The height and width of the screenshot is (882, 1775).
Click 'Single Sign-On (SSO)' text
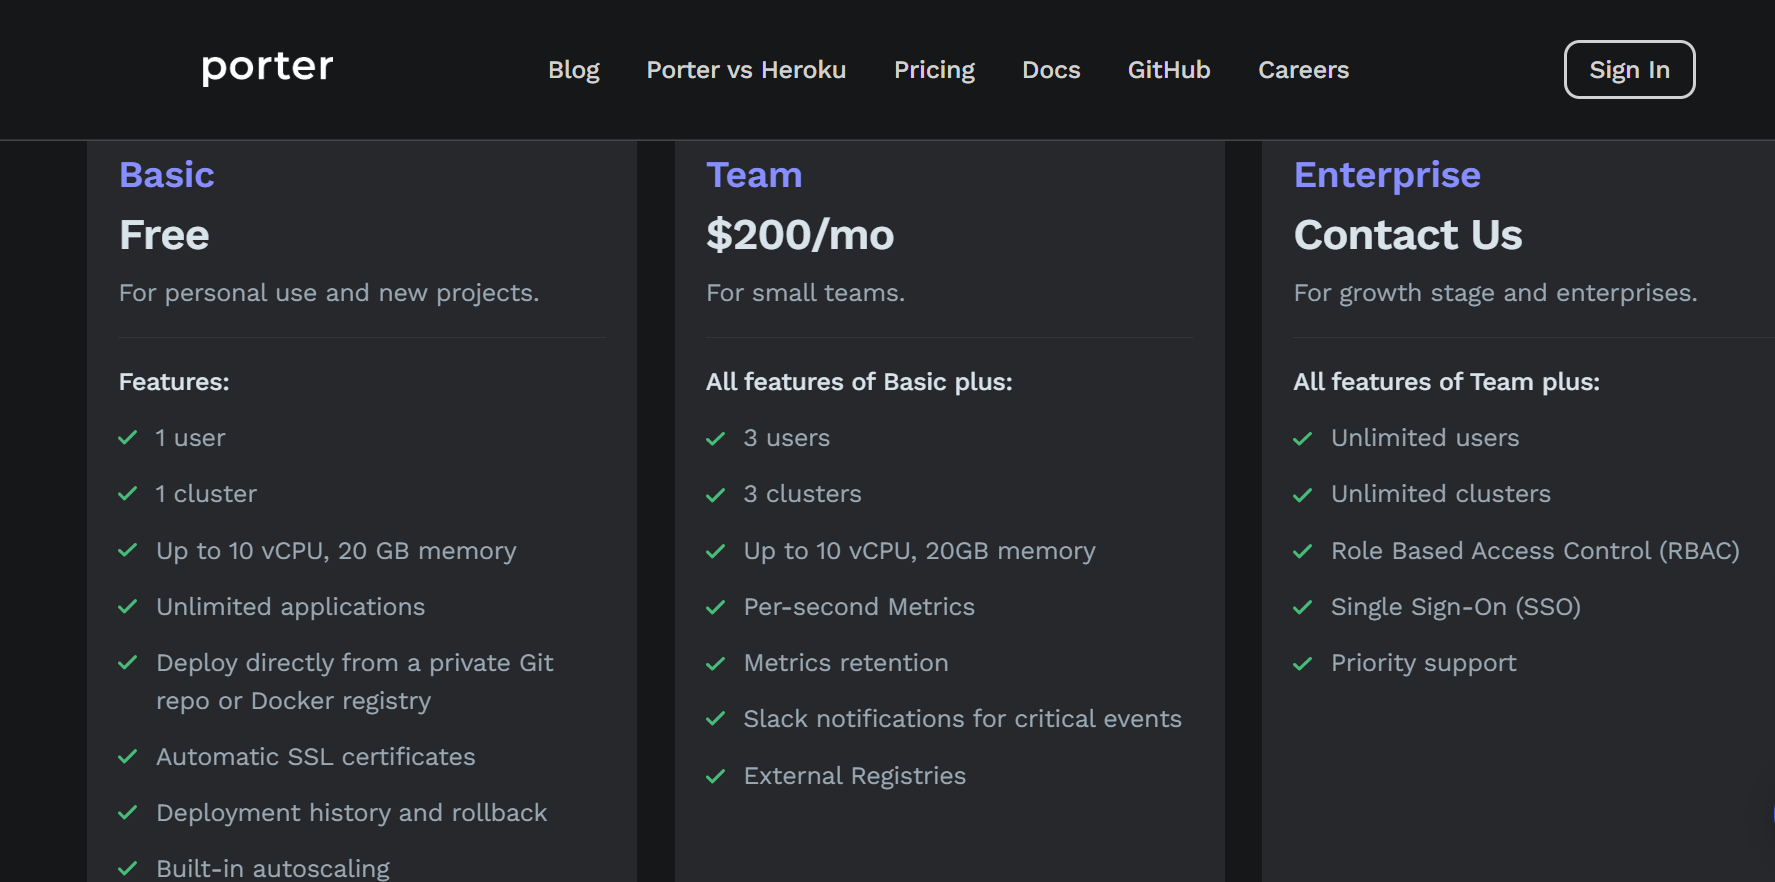(x=1456, y=607)
